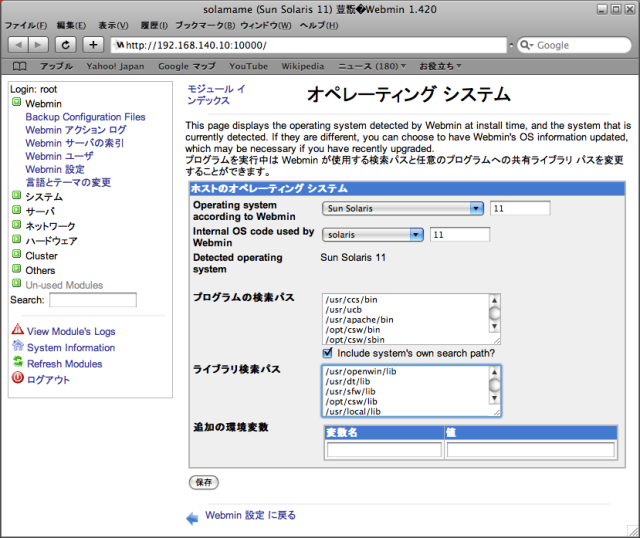The image size is (640, 538).
Task: Click the System Information house icon
Action: [x=18, y=346]
